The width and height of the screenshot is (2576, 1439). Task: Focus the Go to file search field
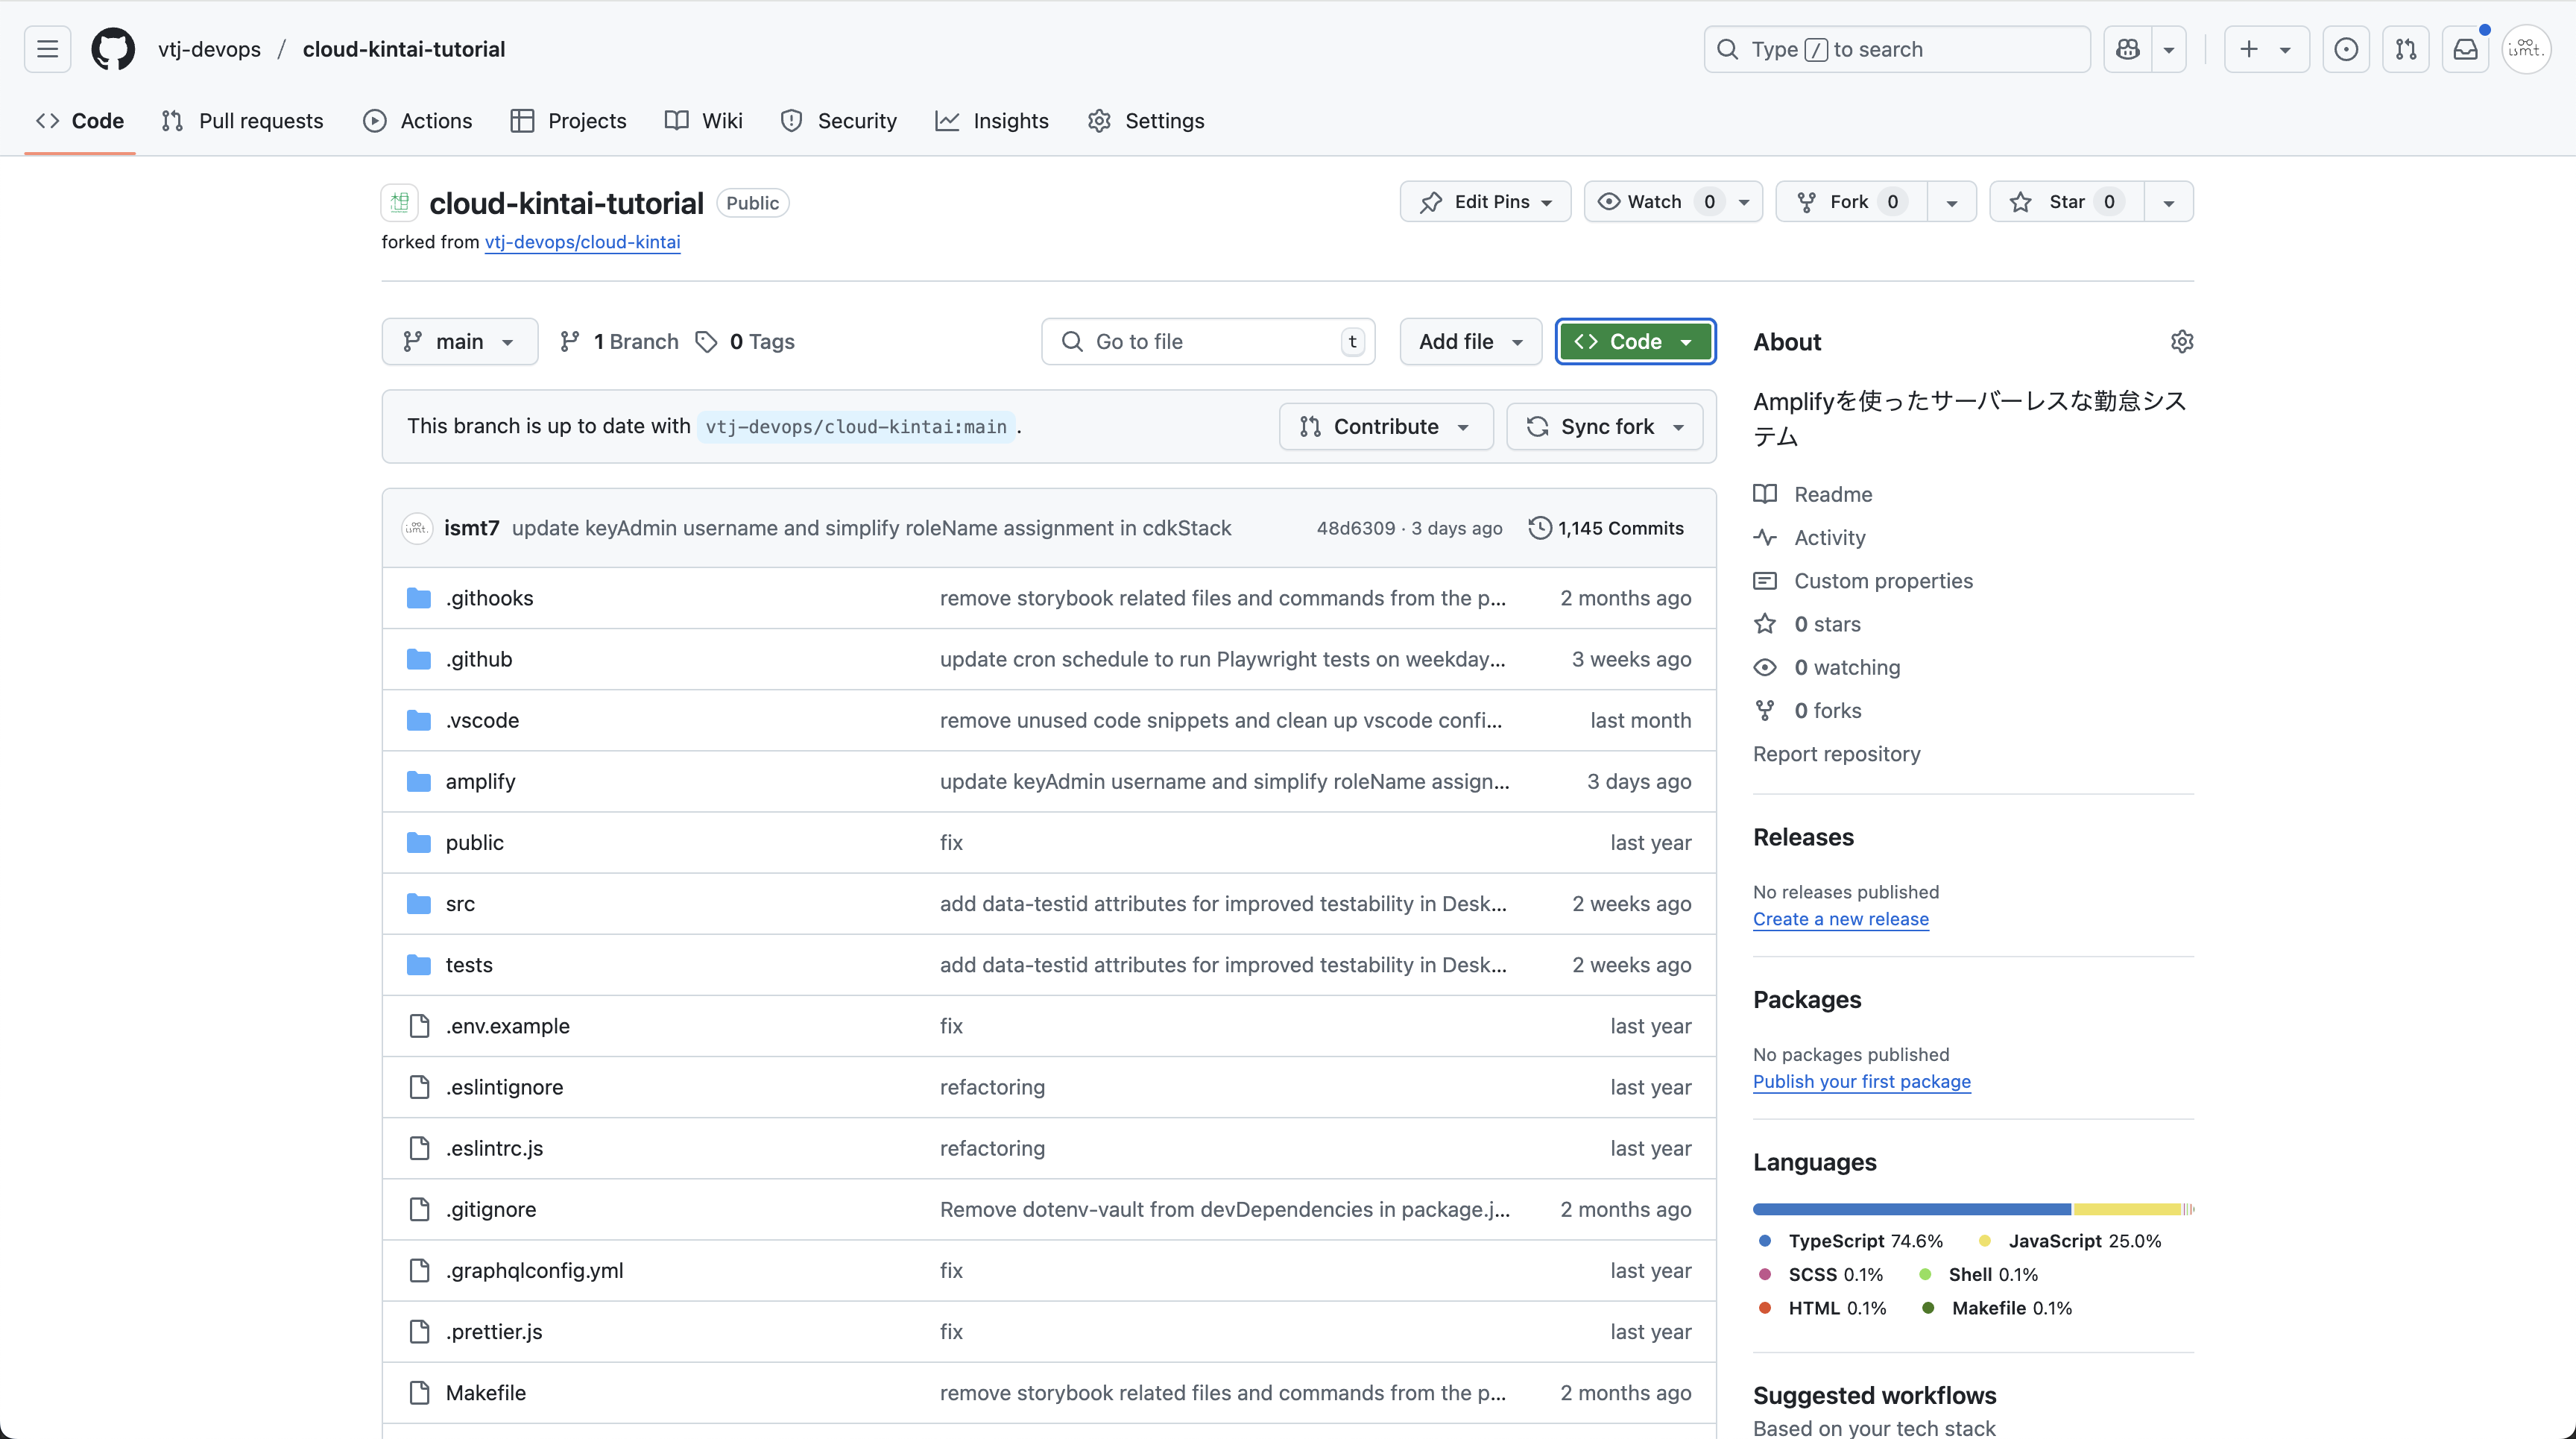tap(1208, 342)
